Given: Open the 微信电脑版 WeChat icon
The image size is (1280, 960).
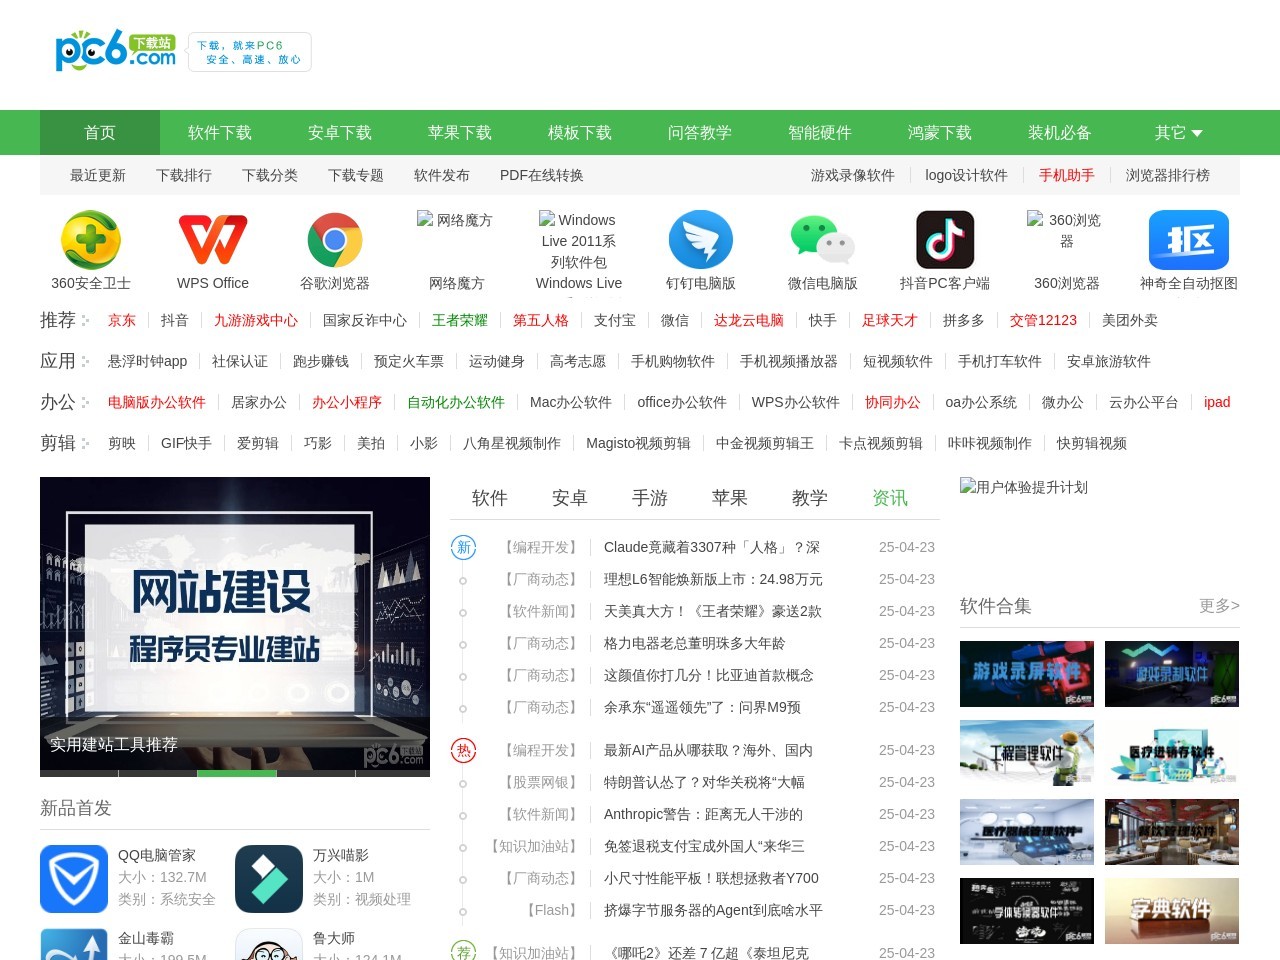Looking at the screenshot, I should click(x=823, y=240).
